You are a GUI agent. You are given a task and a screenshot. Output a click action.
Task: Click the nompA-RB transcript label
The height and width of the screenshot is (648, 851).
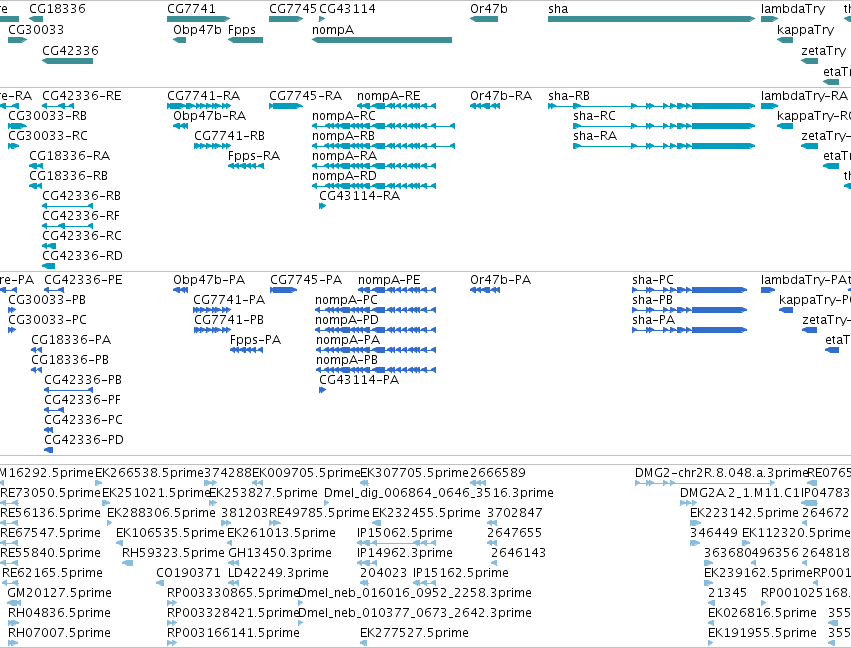tap(344, 136)
